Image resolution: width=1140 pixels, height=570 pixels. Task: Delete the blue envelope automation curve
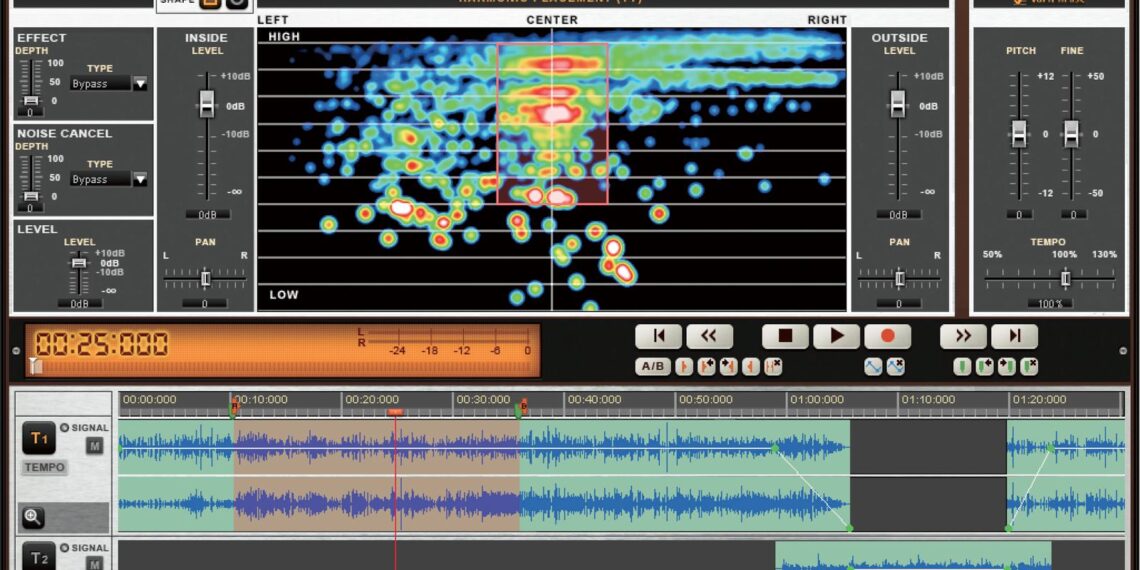[x=896, y=366]
